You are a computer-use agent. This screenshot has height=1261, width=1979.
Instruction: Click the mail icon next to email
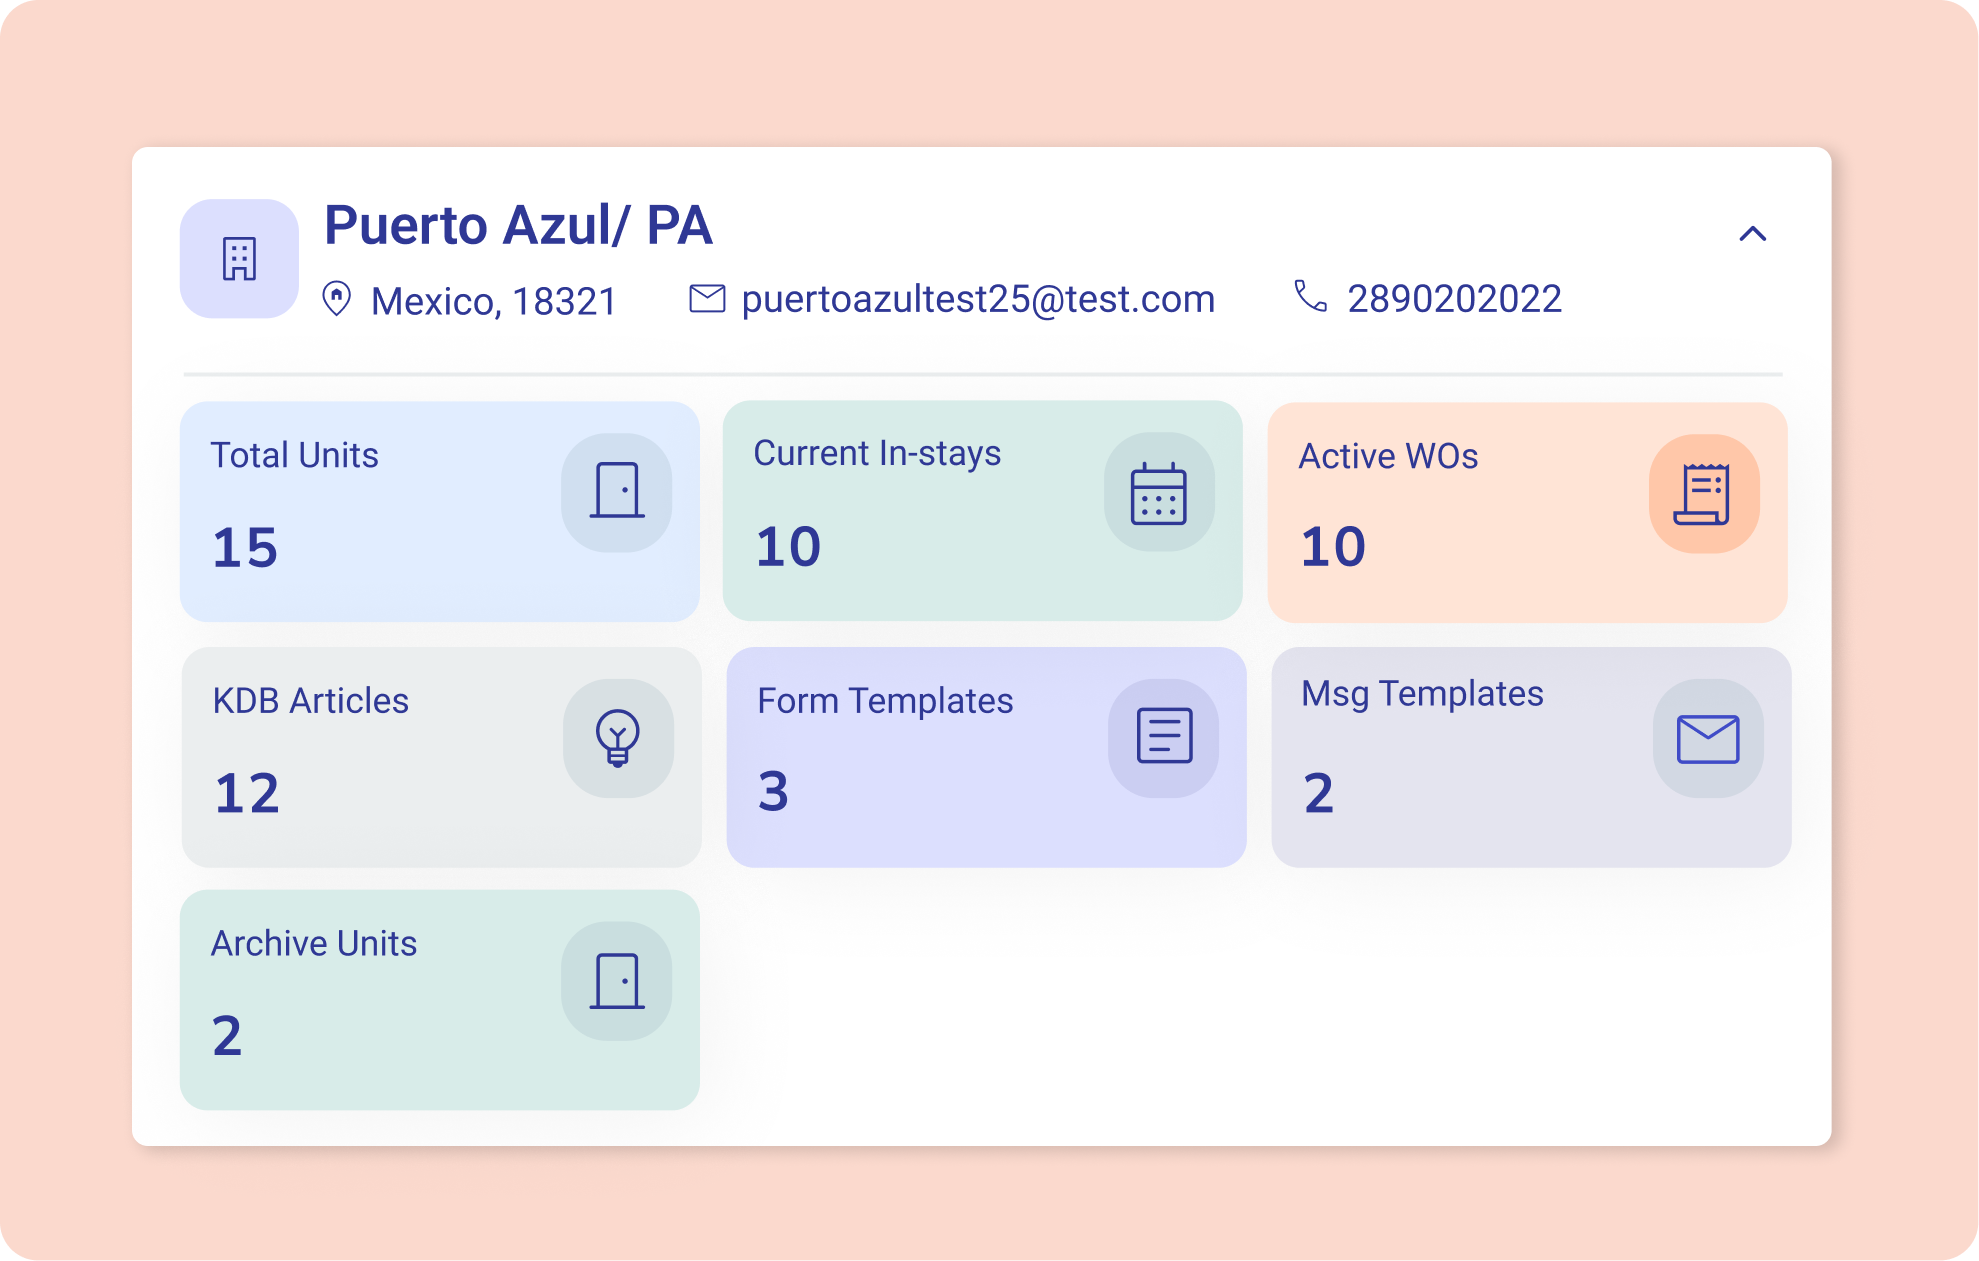(707, 298)
